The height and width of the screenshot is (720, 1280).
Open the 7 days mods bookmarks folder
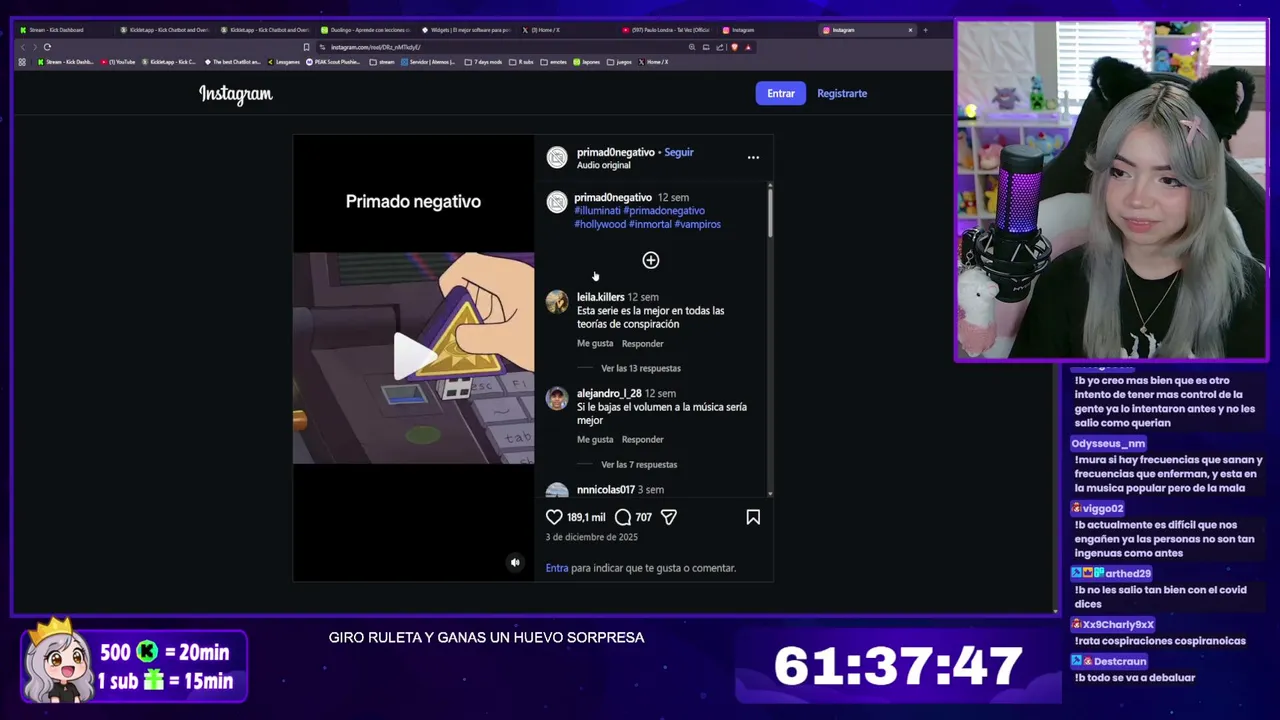tap(484, 62)
